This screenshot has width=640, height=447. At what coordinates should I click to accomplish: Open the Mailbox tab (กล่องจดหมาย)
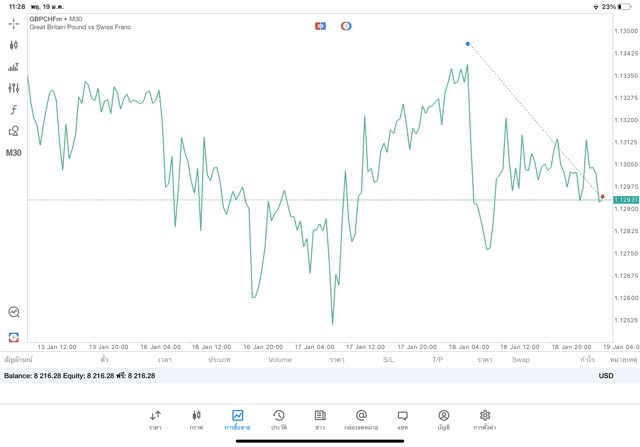361,419
